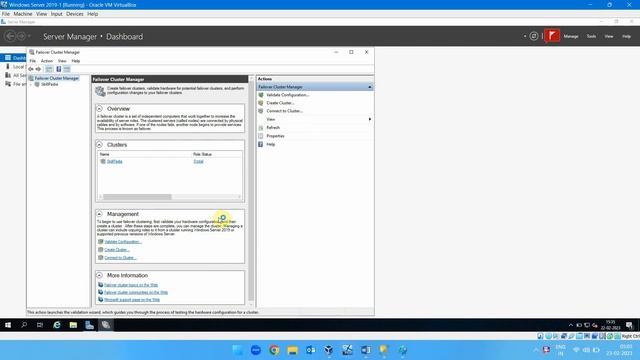640x360 pixels.
Task: Open VirtualBox Input menu
Action: 56,14
